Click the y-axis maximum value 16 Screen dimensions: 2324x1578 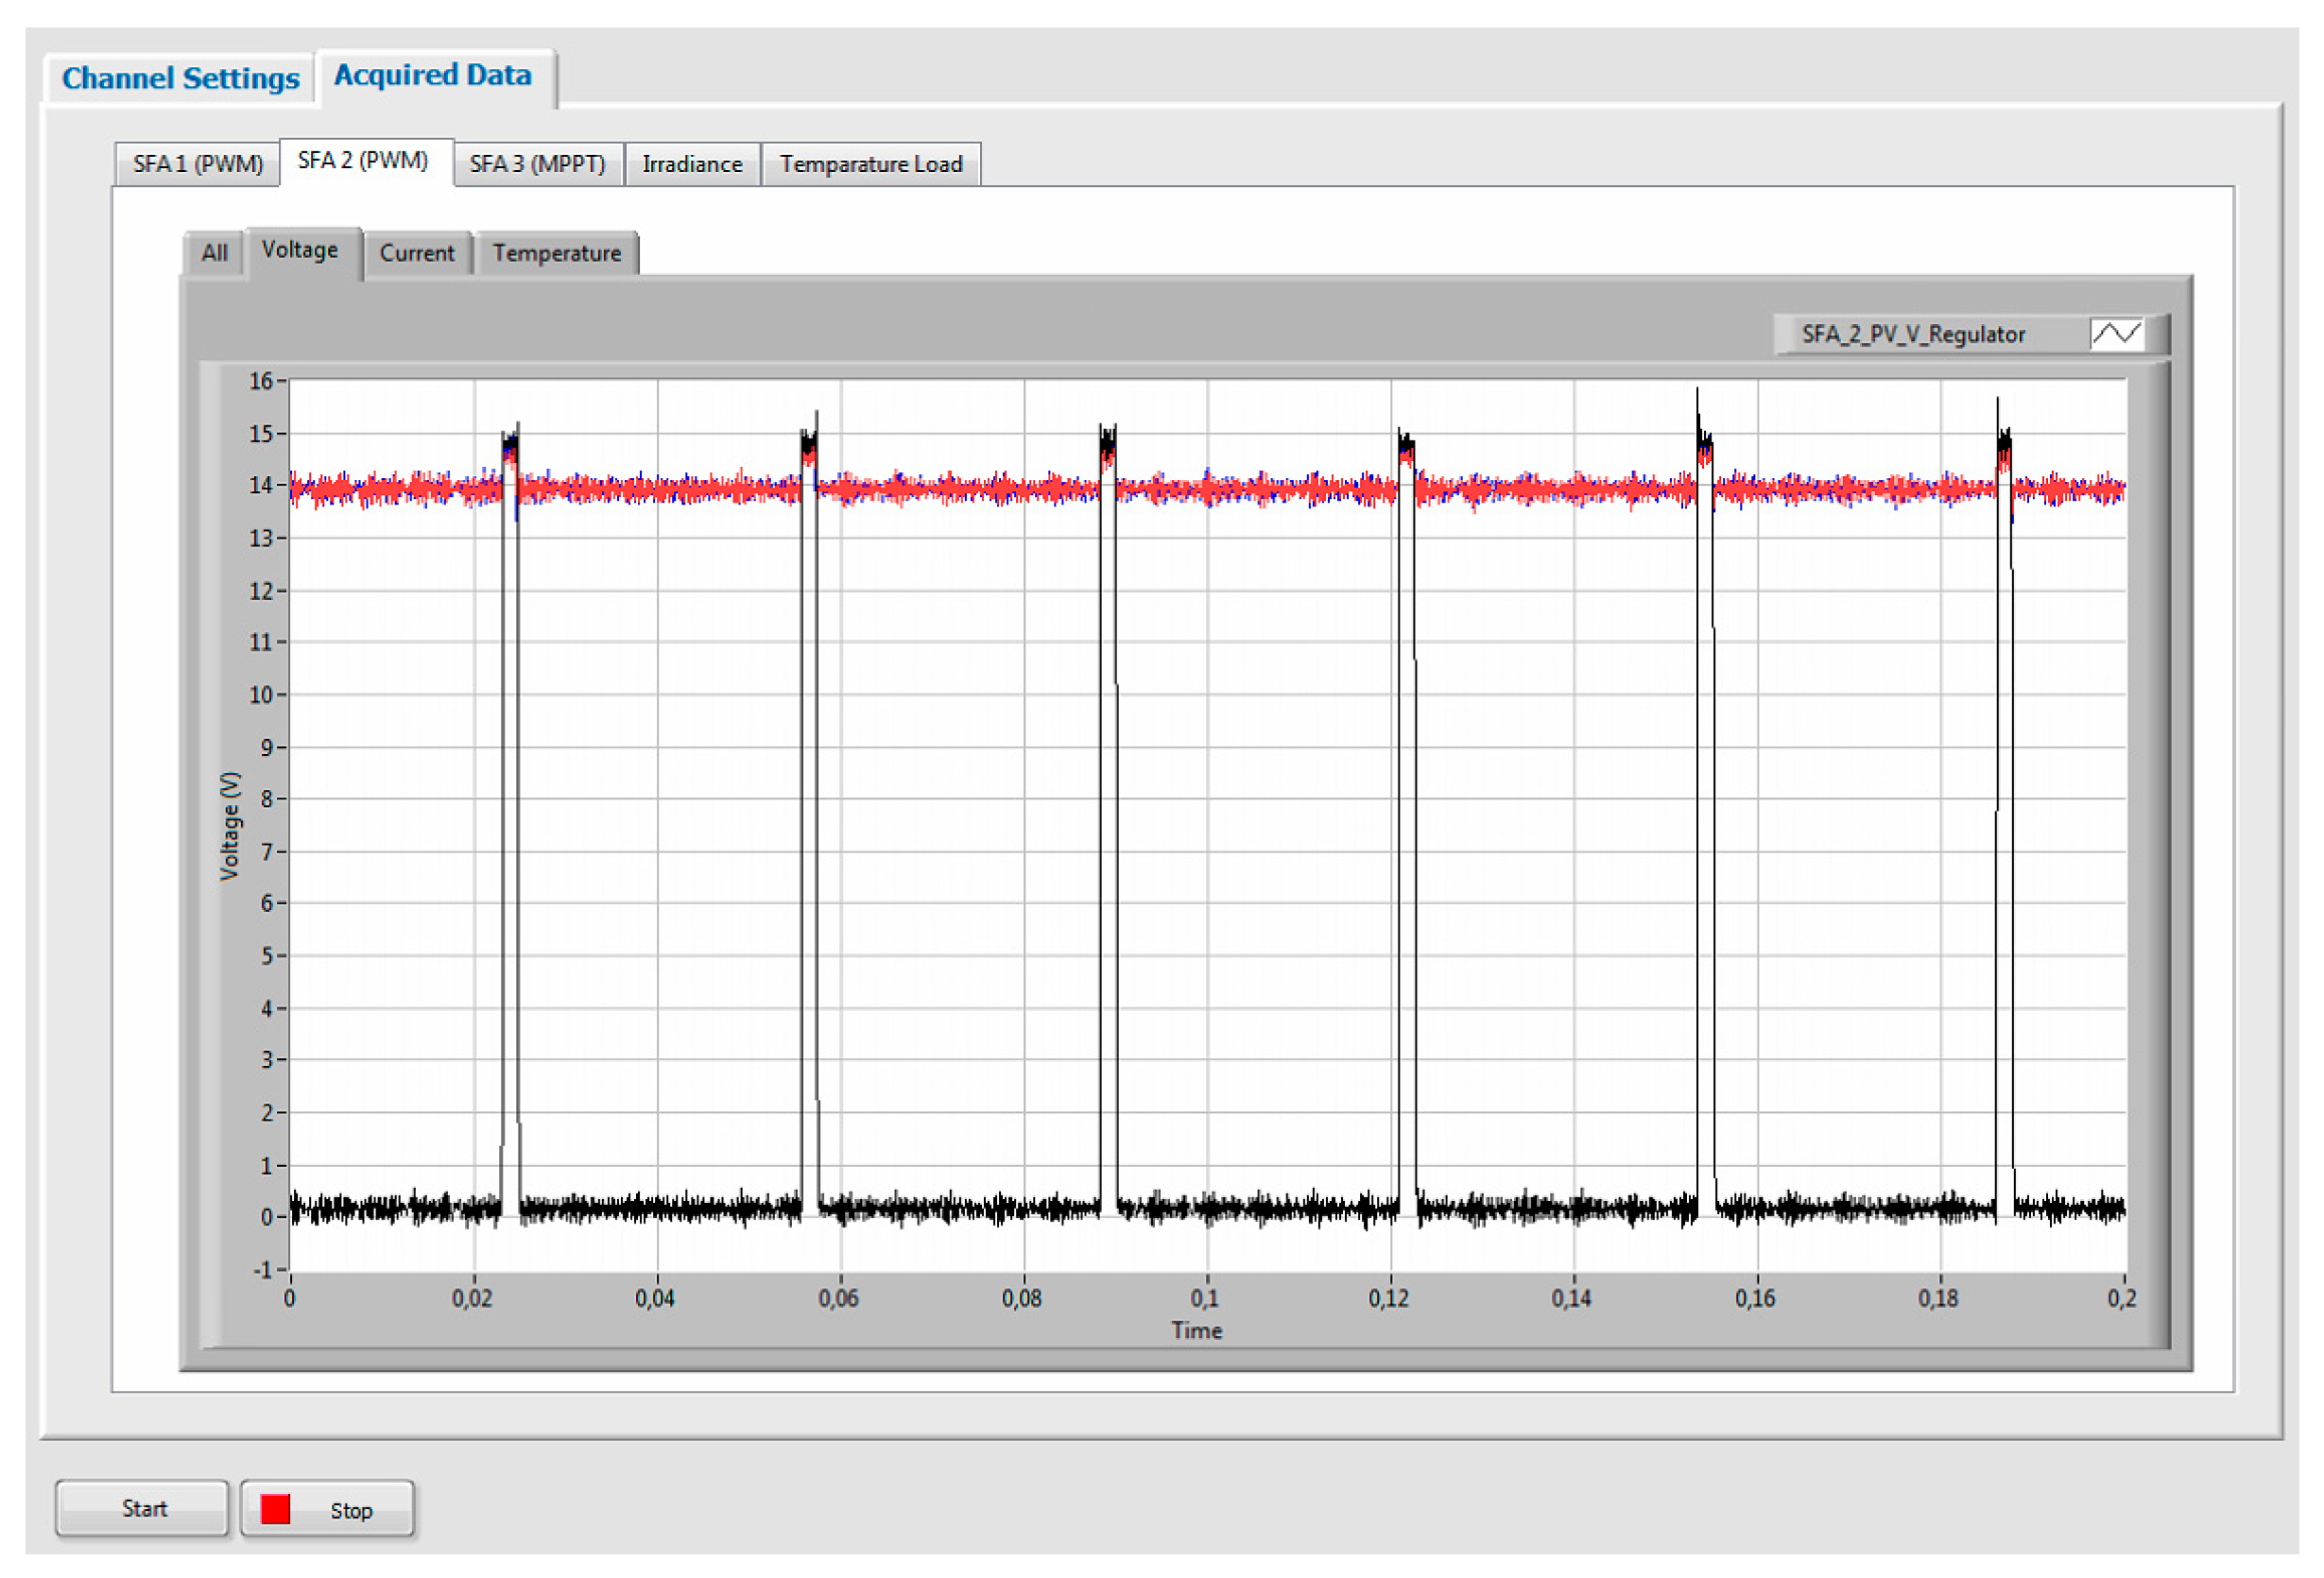(260, 381)
